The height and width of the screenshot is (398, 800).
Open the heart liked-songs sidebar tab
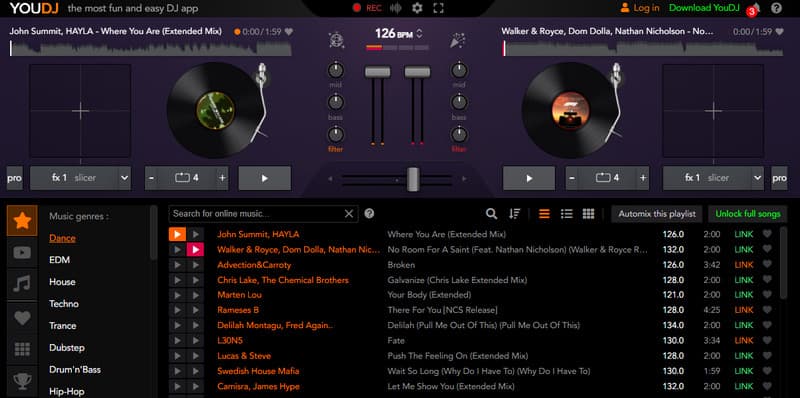coord(22,317)
